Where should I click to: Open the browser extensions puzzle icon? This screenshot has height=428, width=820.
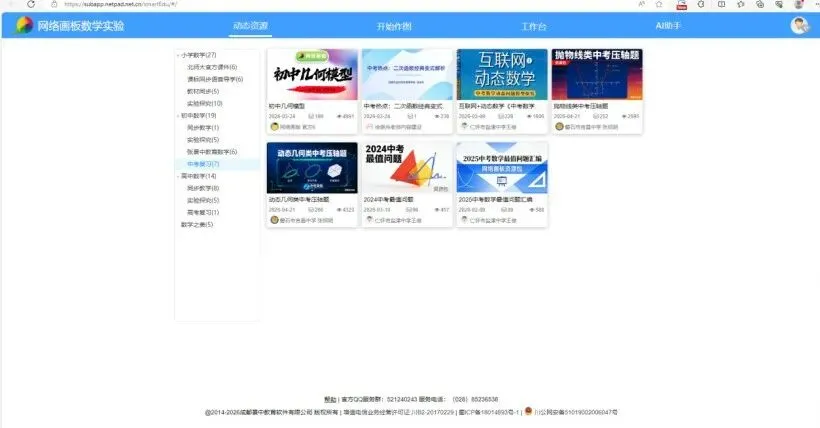click(701, 4)
